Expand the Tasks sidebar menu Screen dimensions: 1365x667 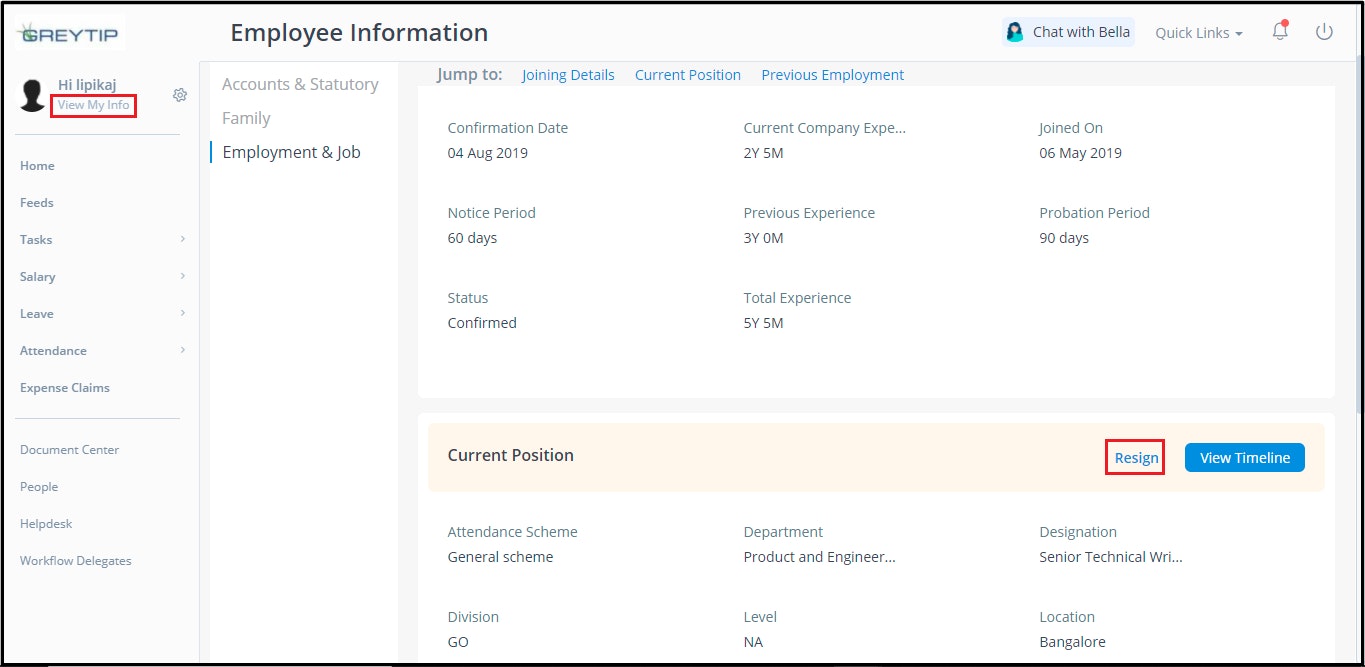click(35, 239)
